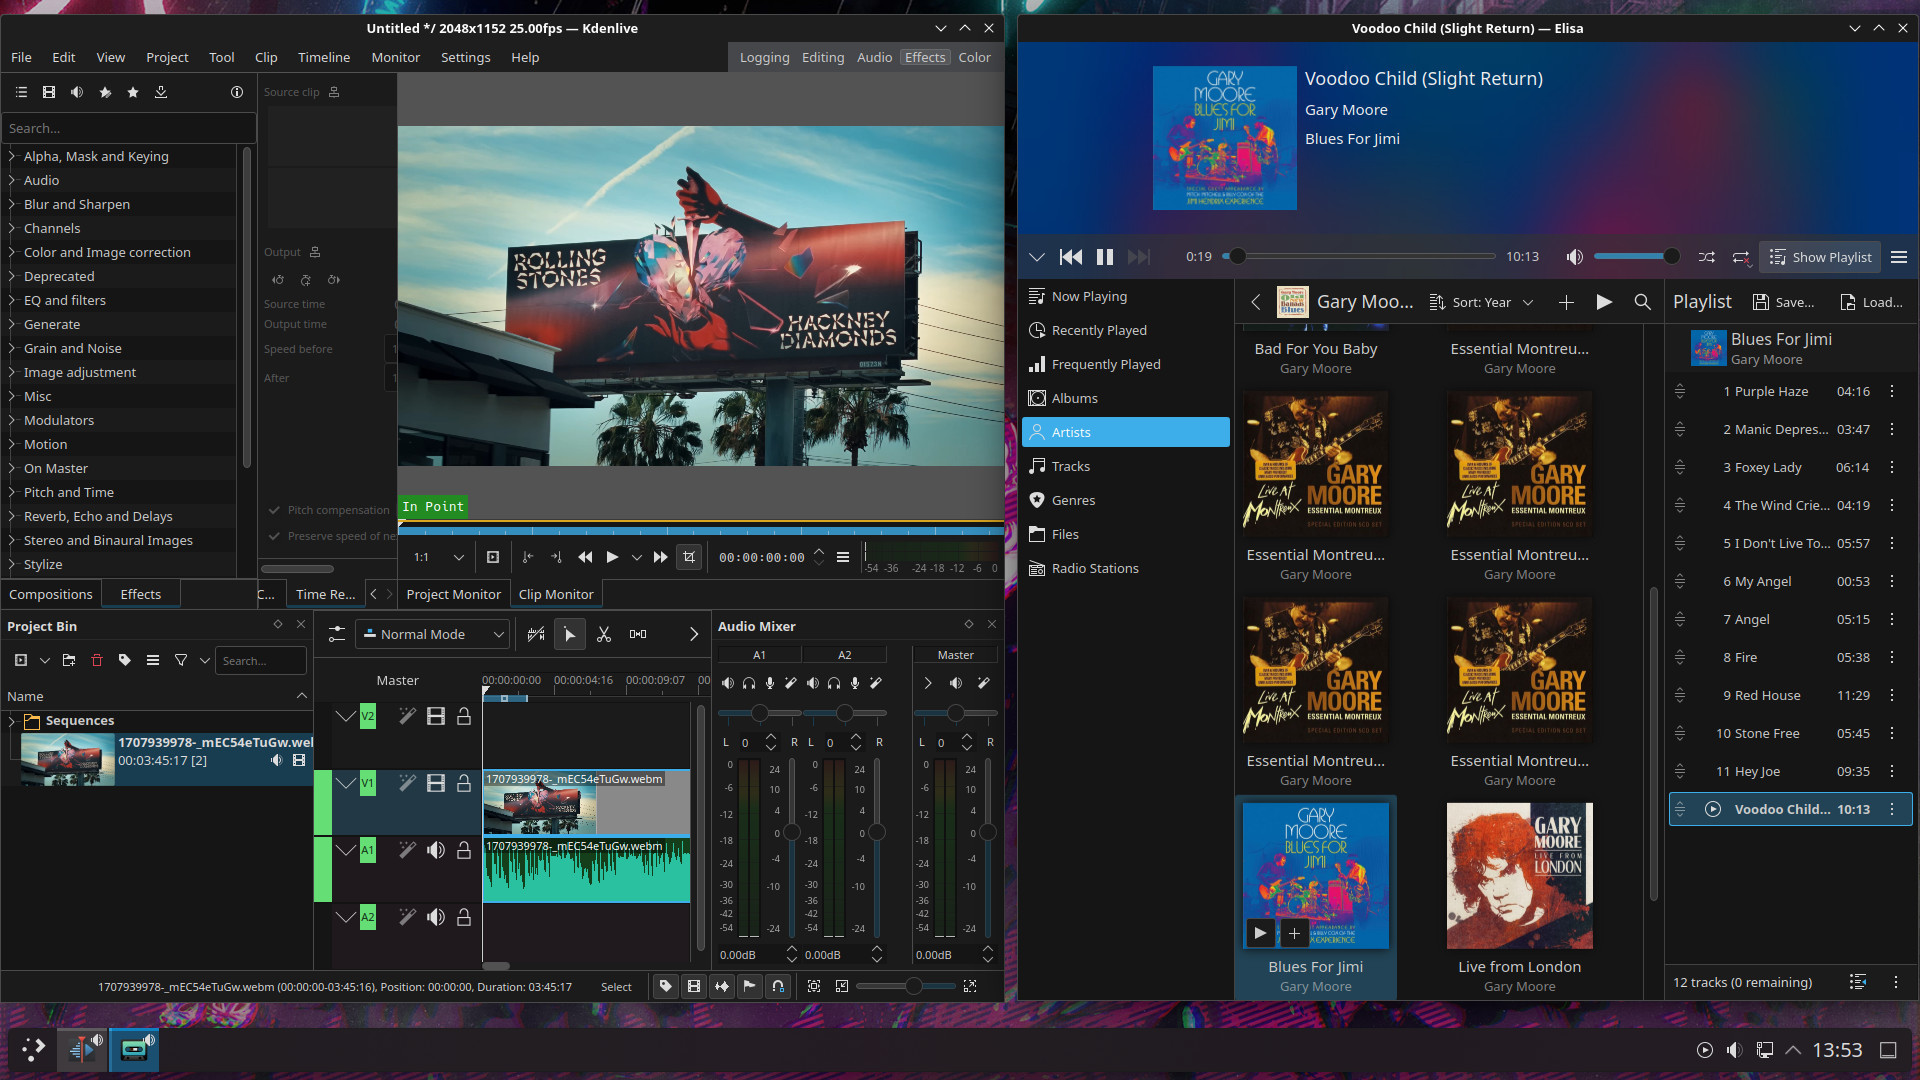This screenshot has width=1920, height=1080.
Task: Click Load playlist button in Elisa
Action: pos(1872,302)
